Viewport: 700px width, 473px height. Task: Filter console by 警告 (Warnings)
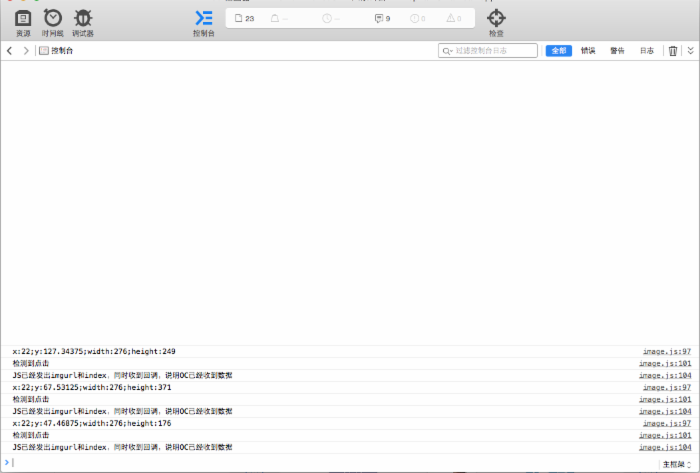coord(617,51)
